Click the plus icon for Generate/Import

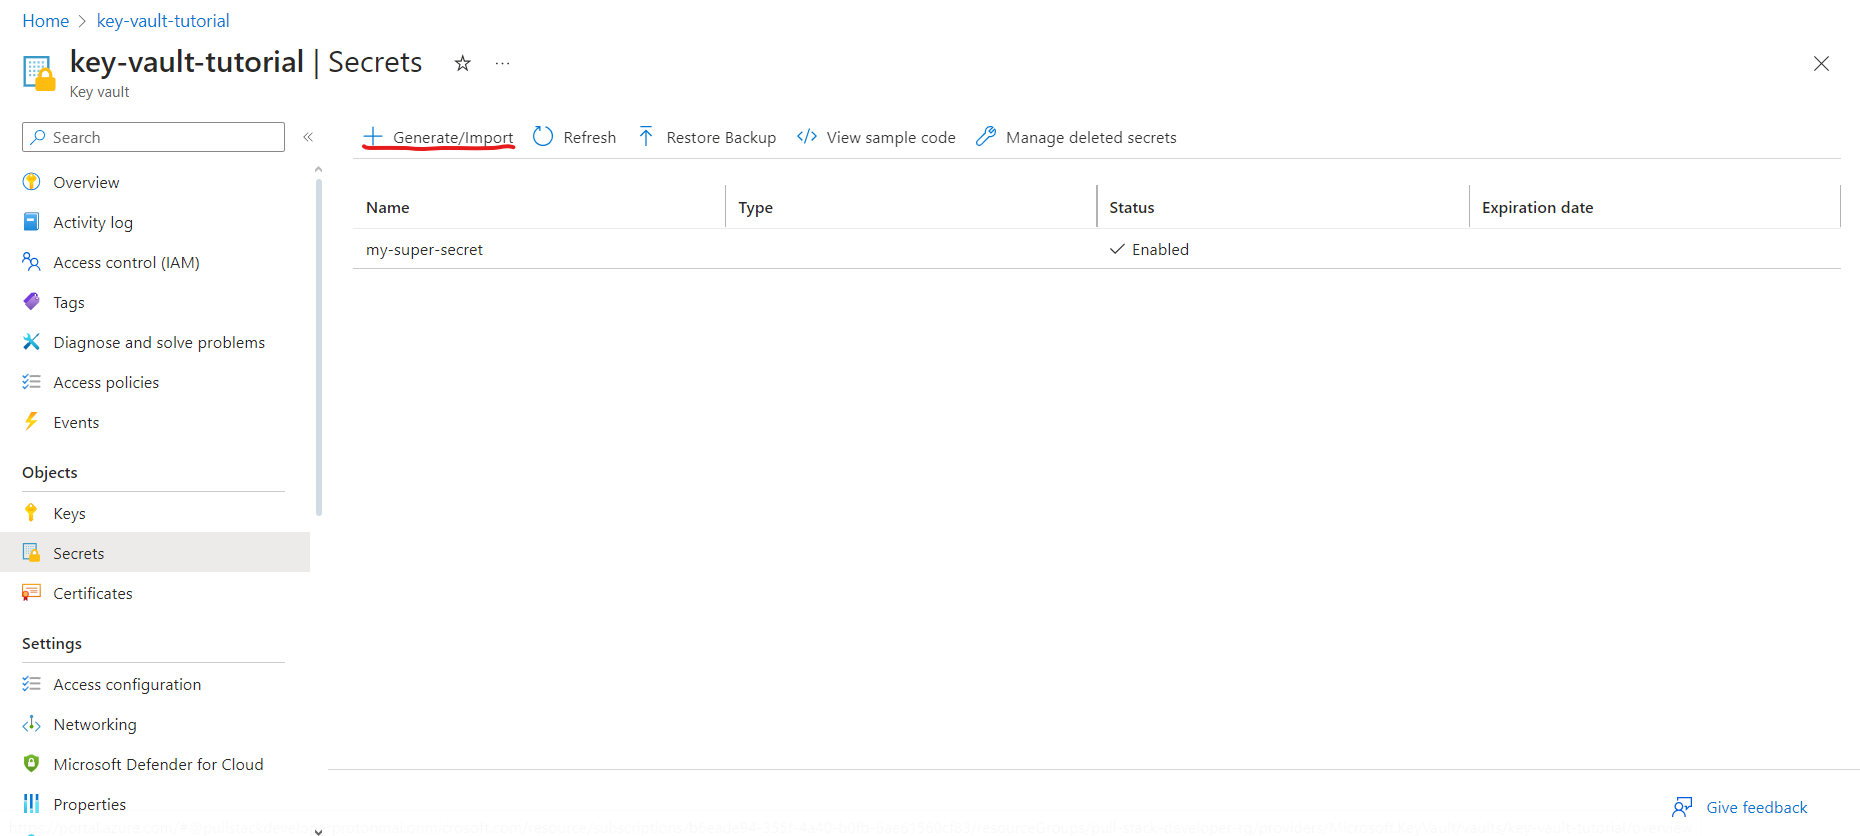(x=373, y=136)
